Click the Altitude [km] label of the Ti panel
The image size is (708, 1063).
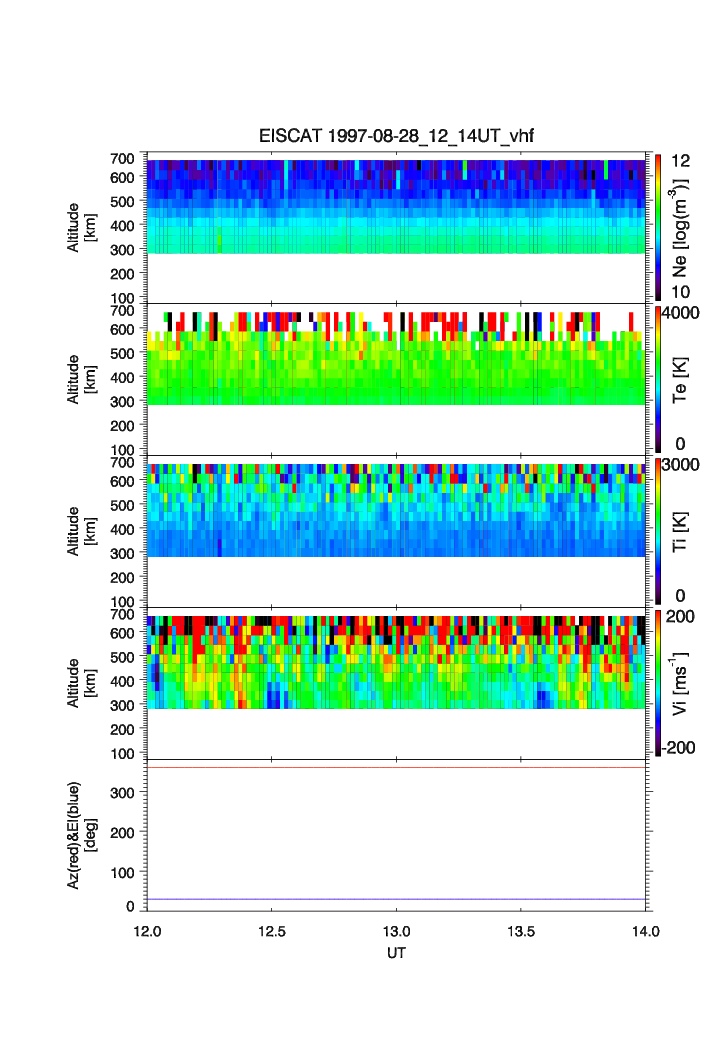coord(81,532)
